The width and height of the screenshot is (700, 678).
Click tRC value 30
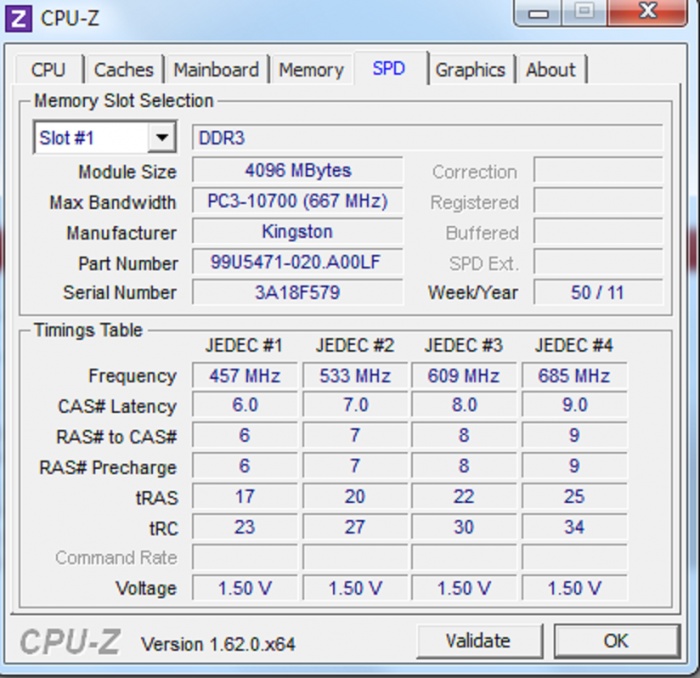tap(464, 527)
